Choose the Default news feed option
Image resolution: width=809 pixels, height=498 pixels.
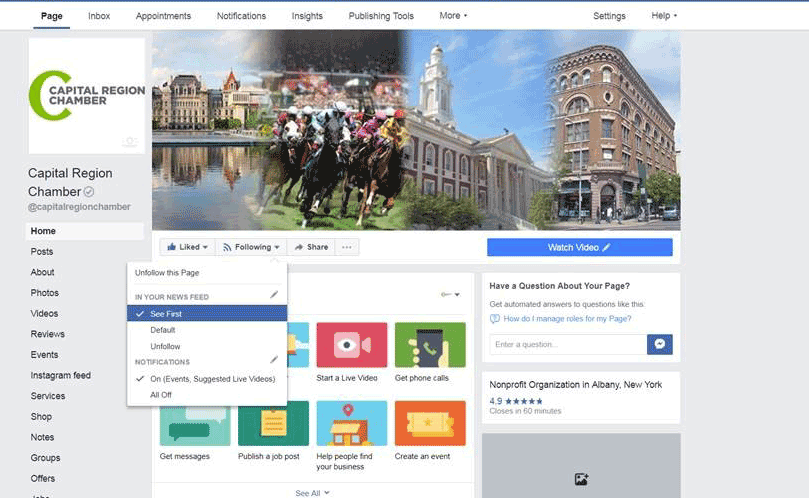pos(163,330)
